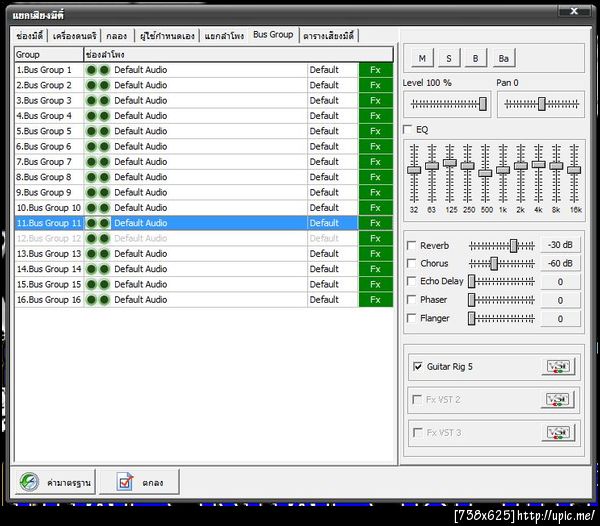Click the green Fx cell of Bus Group 5
600x526 pixels.
pos(375,131)
